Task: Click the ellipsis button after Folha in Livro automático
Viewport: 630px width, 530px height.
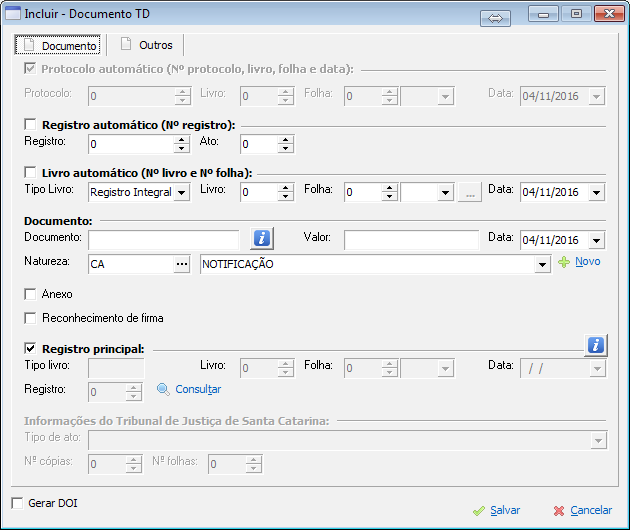Action: (470, 192)
